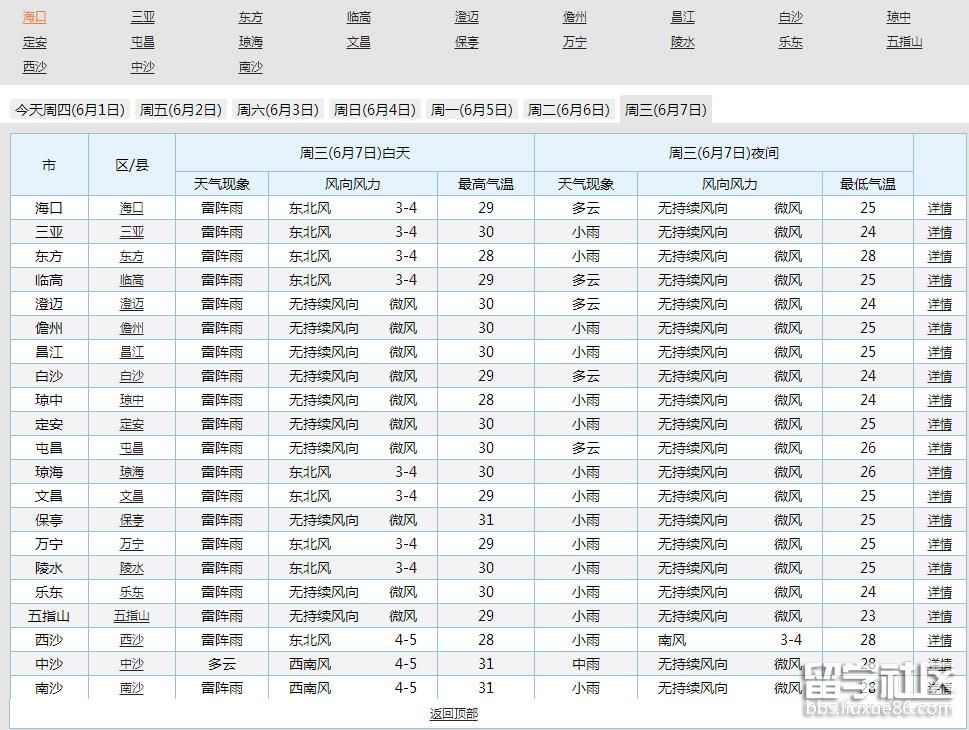Select the 周六(6月3日) date tab
The image size is (969, 730).
point(277,110)
